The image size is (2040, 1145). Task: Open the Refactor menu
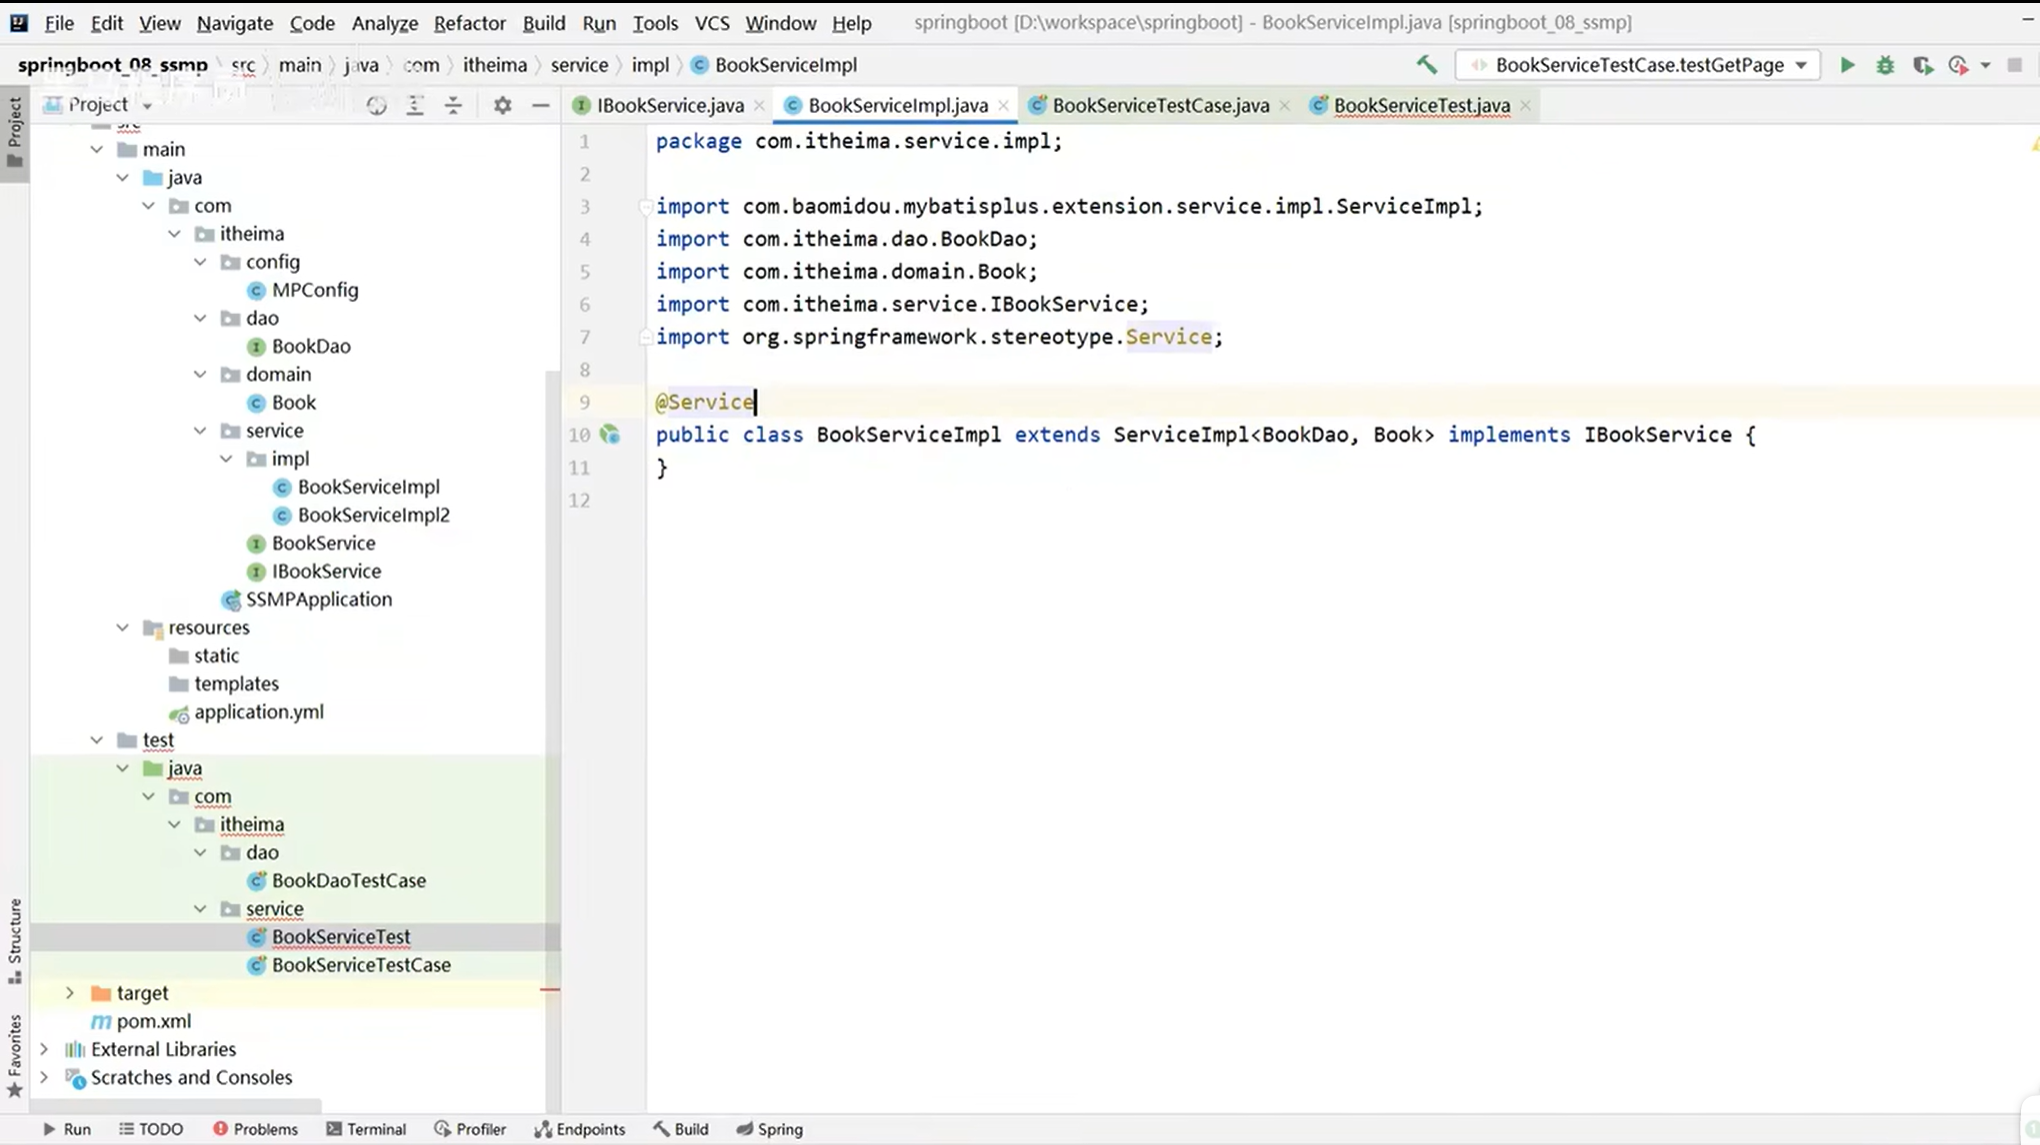pyautogui.click(x=469, y=22)
